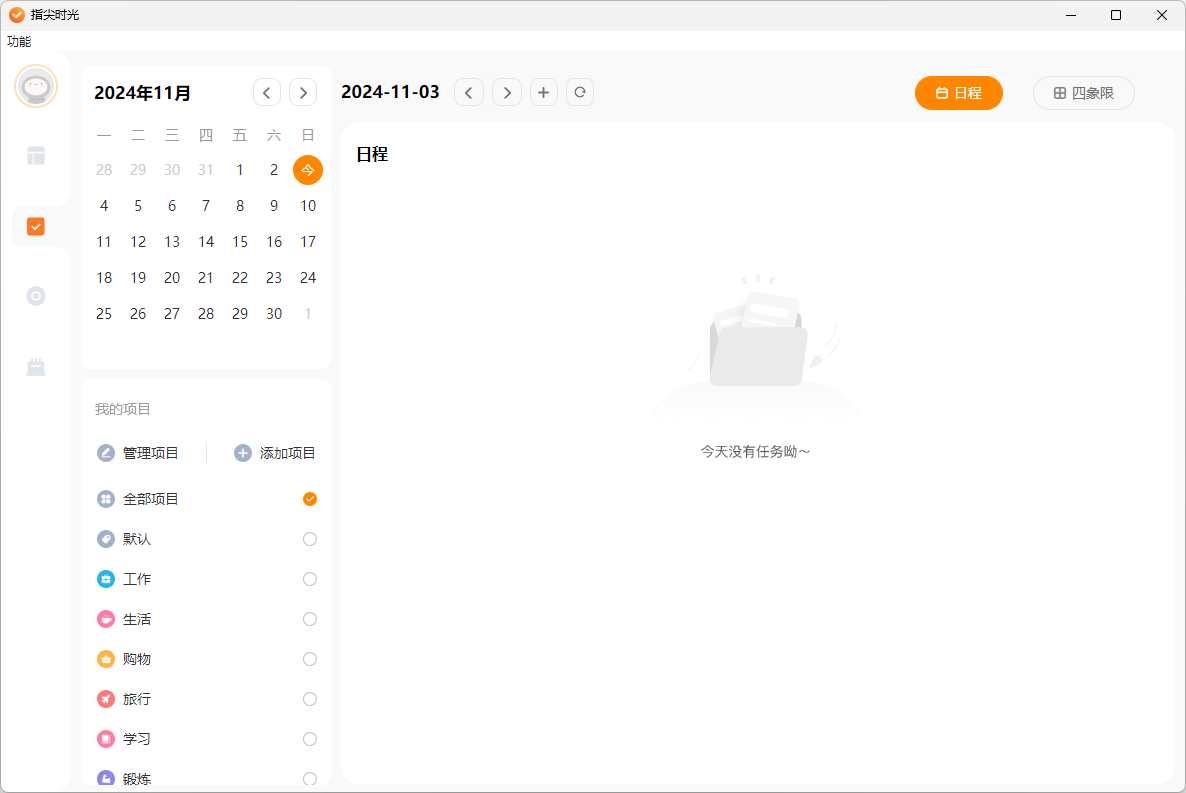Click the 2024年11月 month title
The width and height of the screenshot is (1186, 793).
142,93
